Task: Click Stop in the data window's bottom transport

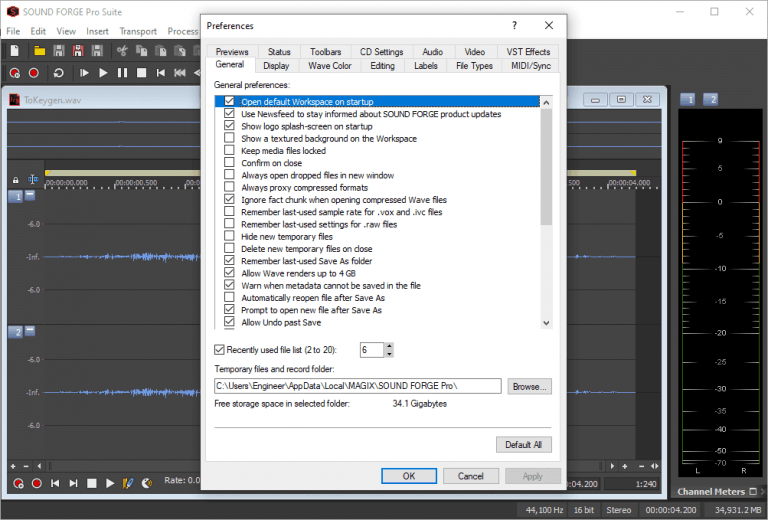Action: pyautogui.click(x=92, y=483)
